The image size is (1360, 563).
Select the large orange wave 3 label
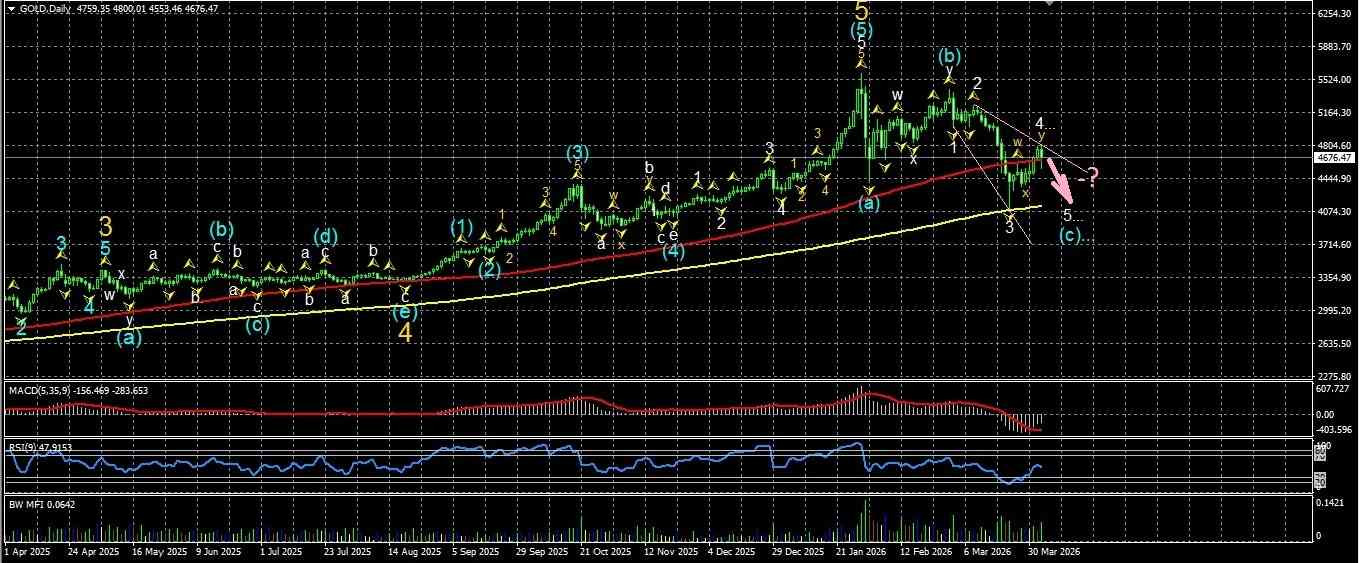coord(104,226)
